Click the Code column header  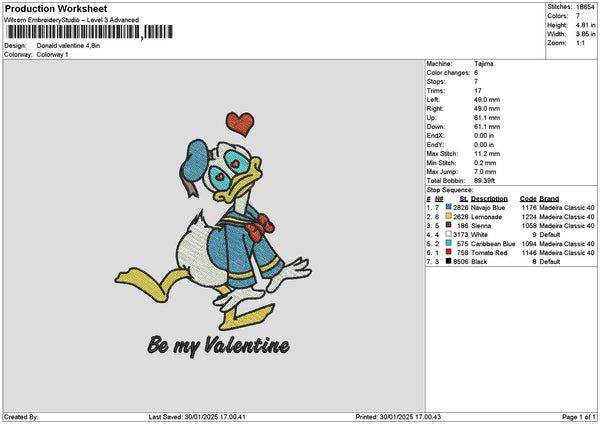click(x=528, y=199)
